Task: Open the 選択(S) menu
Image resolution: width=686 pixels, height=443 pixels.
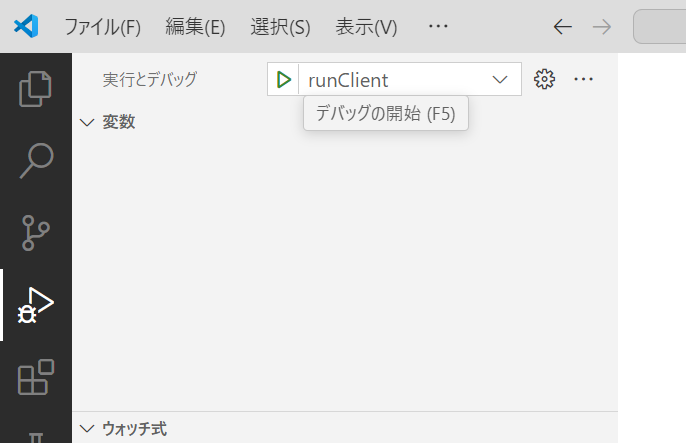Action: click(x=280, y=27)
